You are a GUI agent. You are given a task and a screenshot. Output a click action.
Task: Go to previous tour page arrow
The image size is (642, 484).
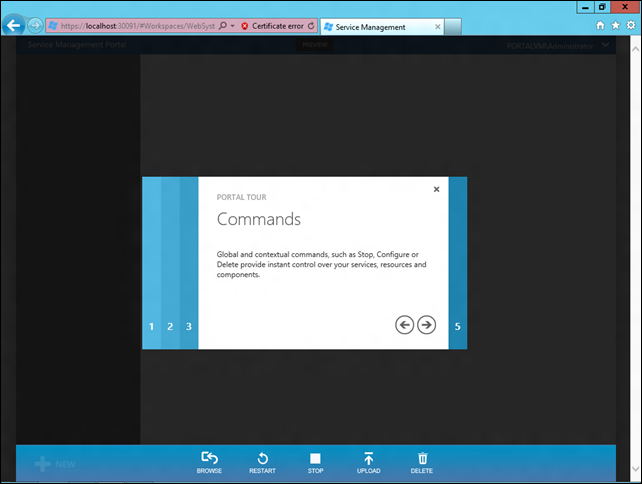(x=404, y=324)
